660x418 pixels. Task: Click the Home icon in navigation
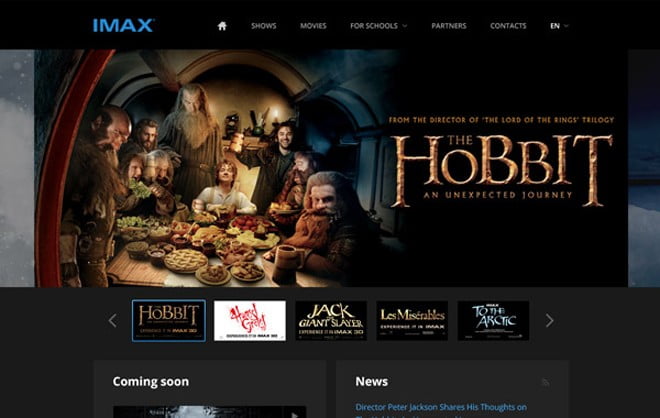(222, 26)
